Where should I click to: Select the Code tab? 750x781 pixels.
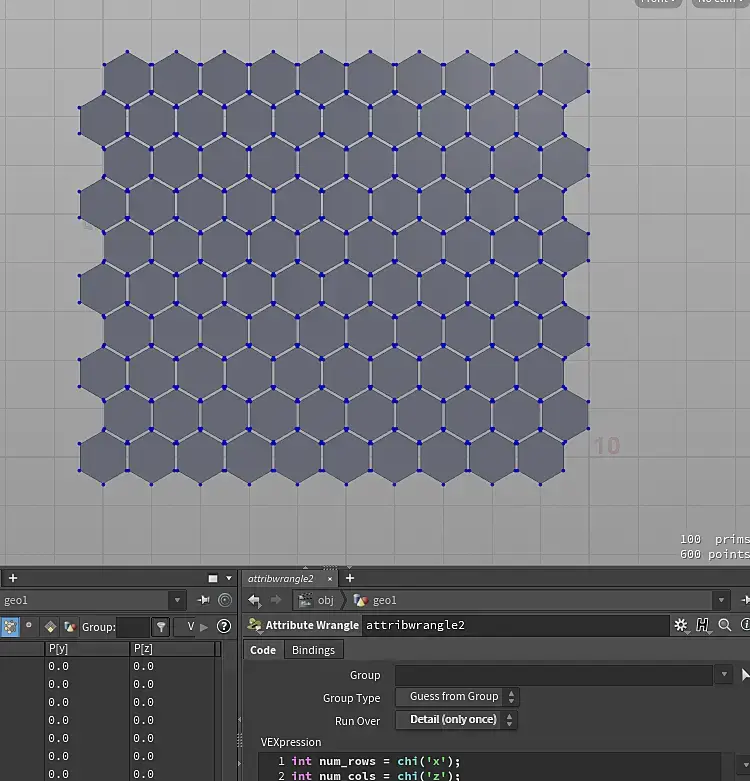(263, 650)
